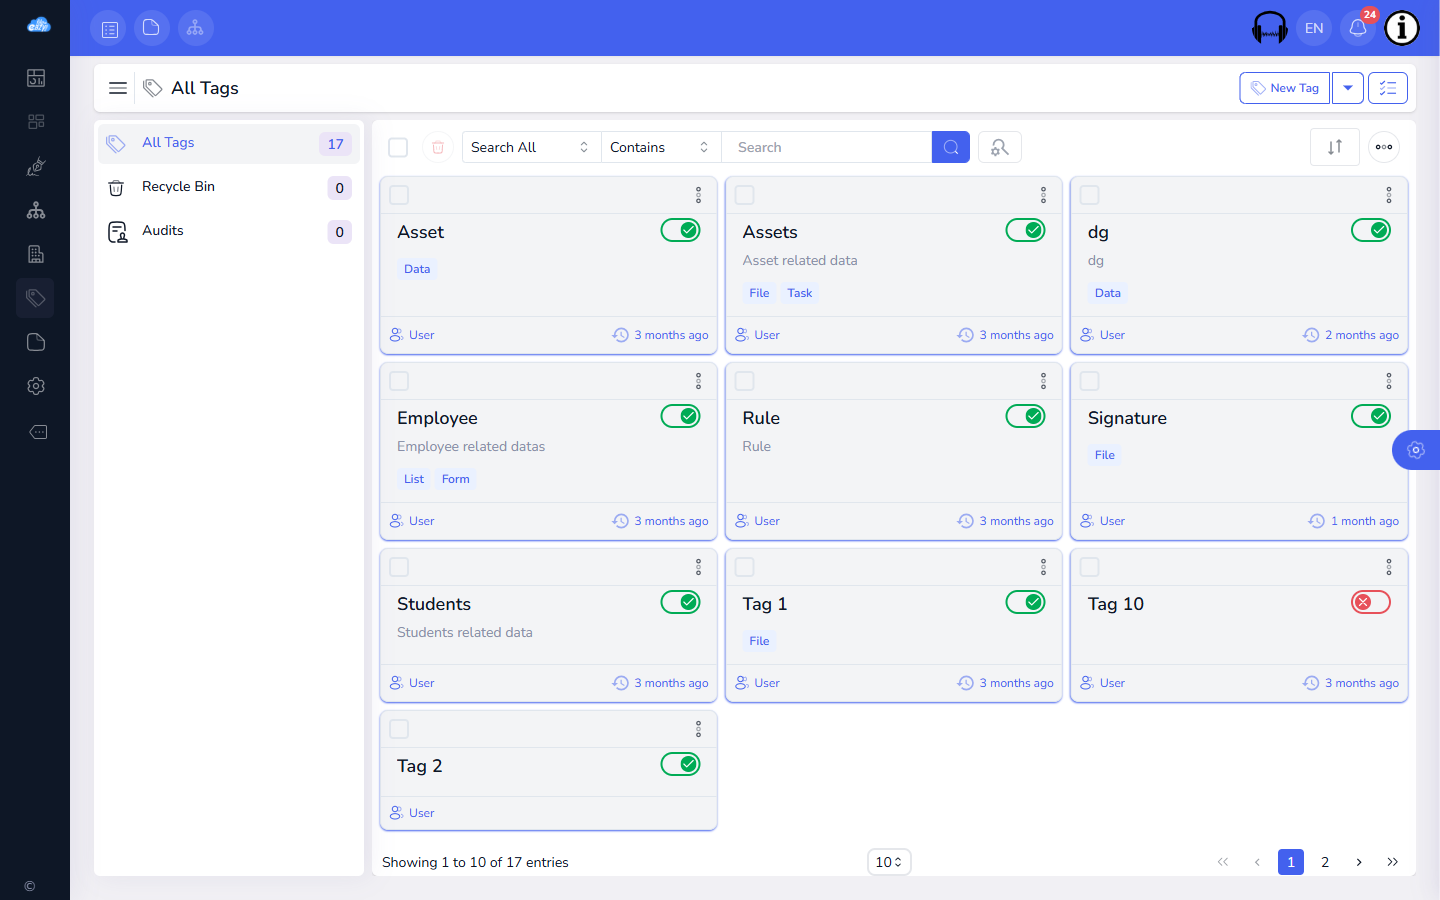The width and height of the screenshot is (1440, 900).
Task: Select All Tags in the side panel
Action: point(229,143)
